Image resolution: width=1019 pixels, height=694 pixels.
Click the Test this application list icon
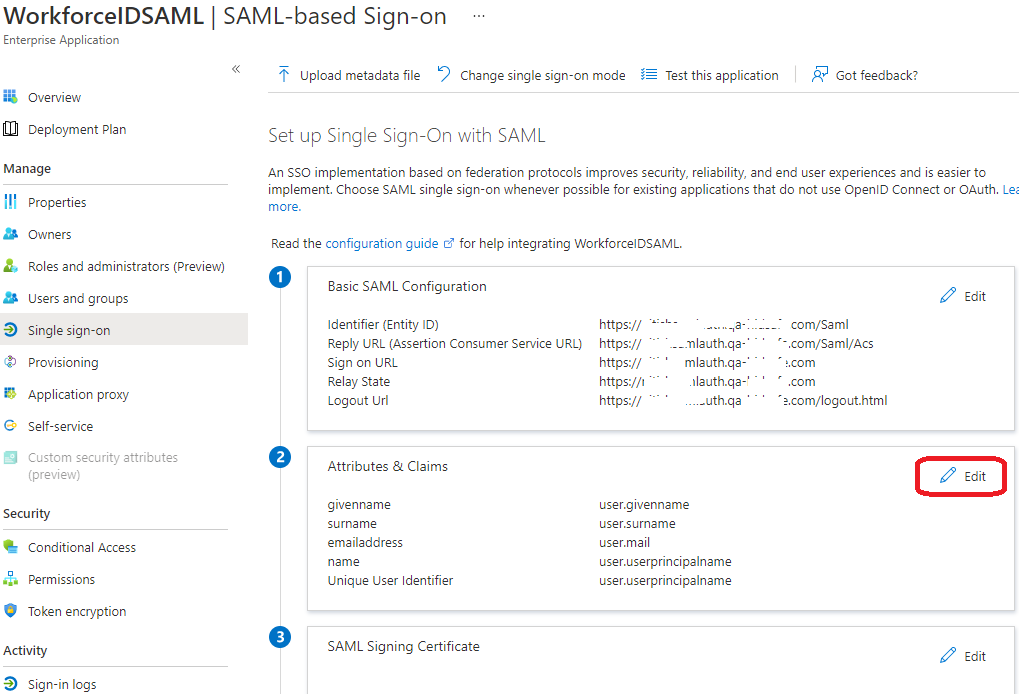(x=649, y=74)
